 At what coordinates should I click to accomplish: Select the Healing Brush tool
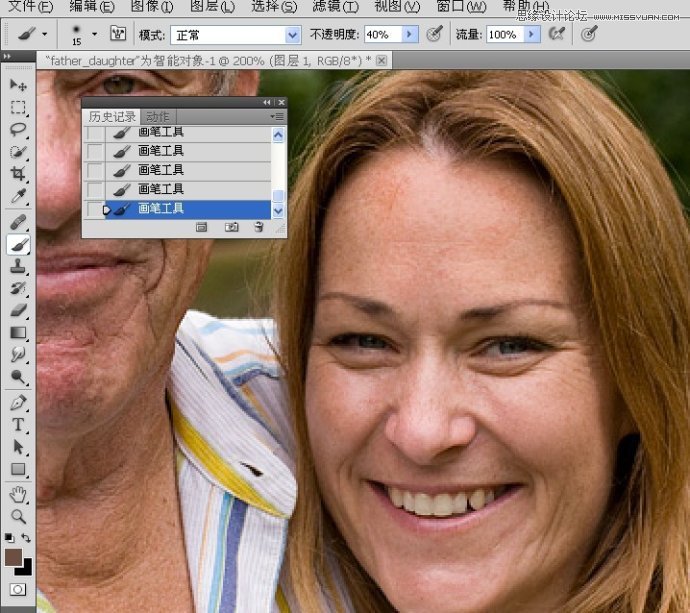(18, 222)
